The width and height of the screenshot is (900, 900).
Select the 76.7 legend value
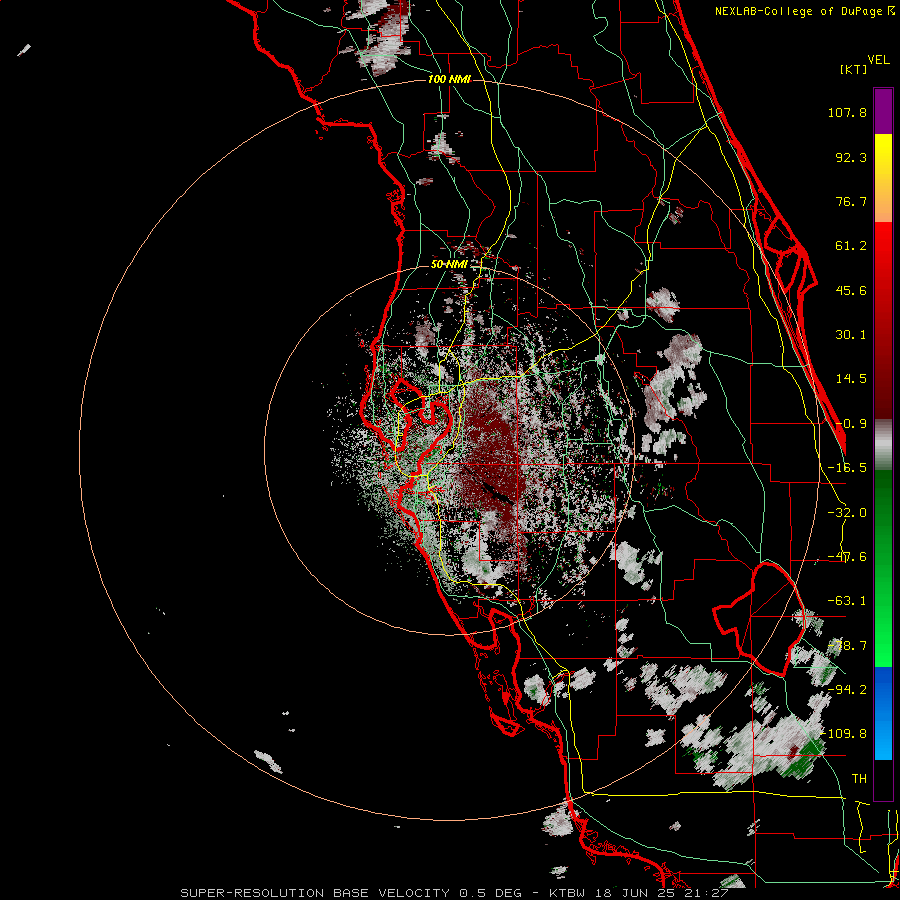tap(851, 201)
